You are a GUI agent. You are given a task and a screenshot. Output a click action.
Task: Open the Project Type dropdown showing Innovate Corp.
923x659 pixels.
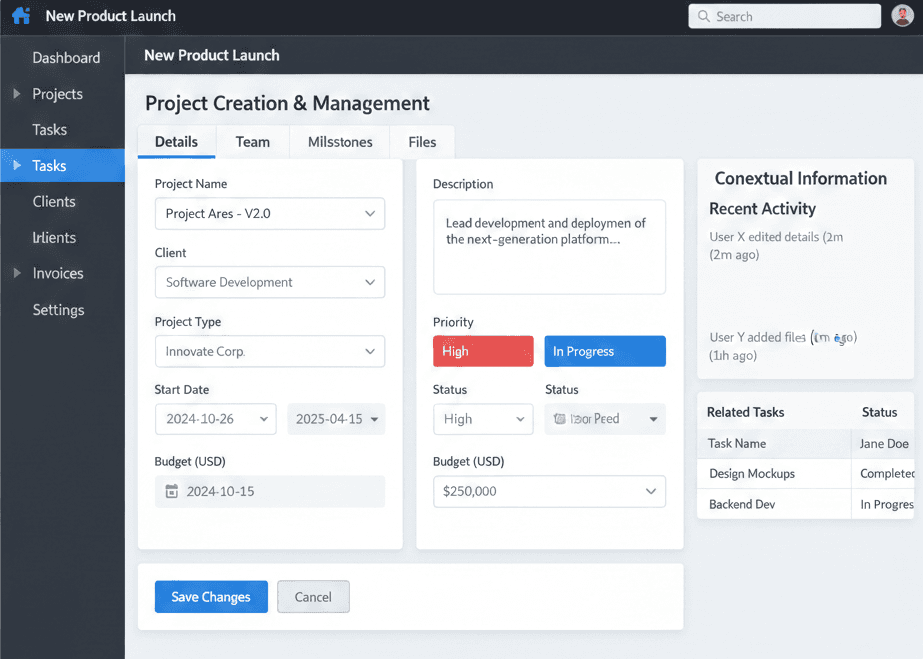(x=269, y=351)
